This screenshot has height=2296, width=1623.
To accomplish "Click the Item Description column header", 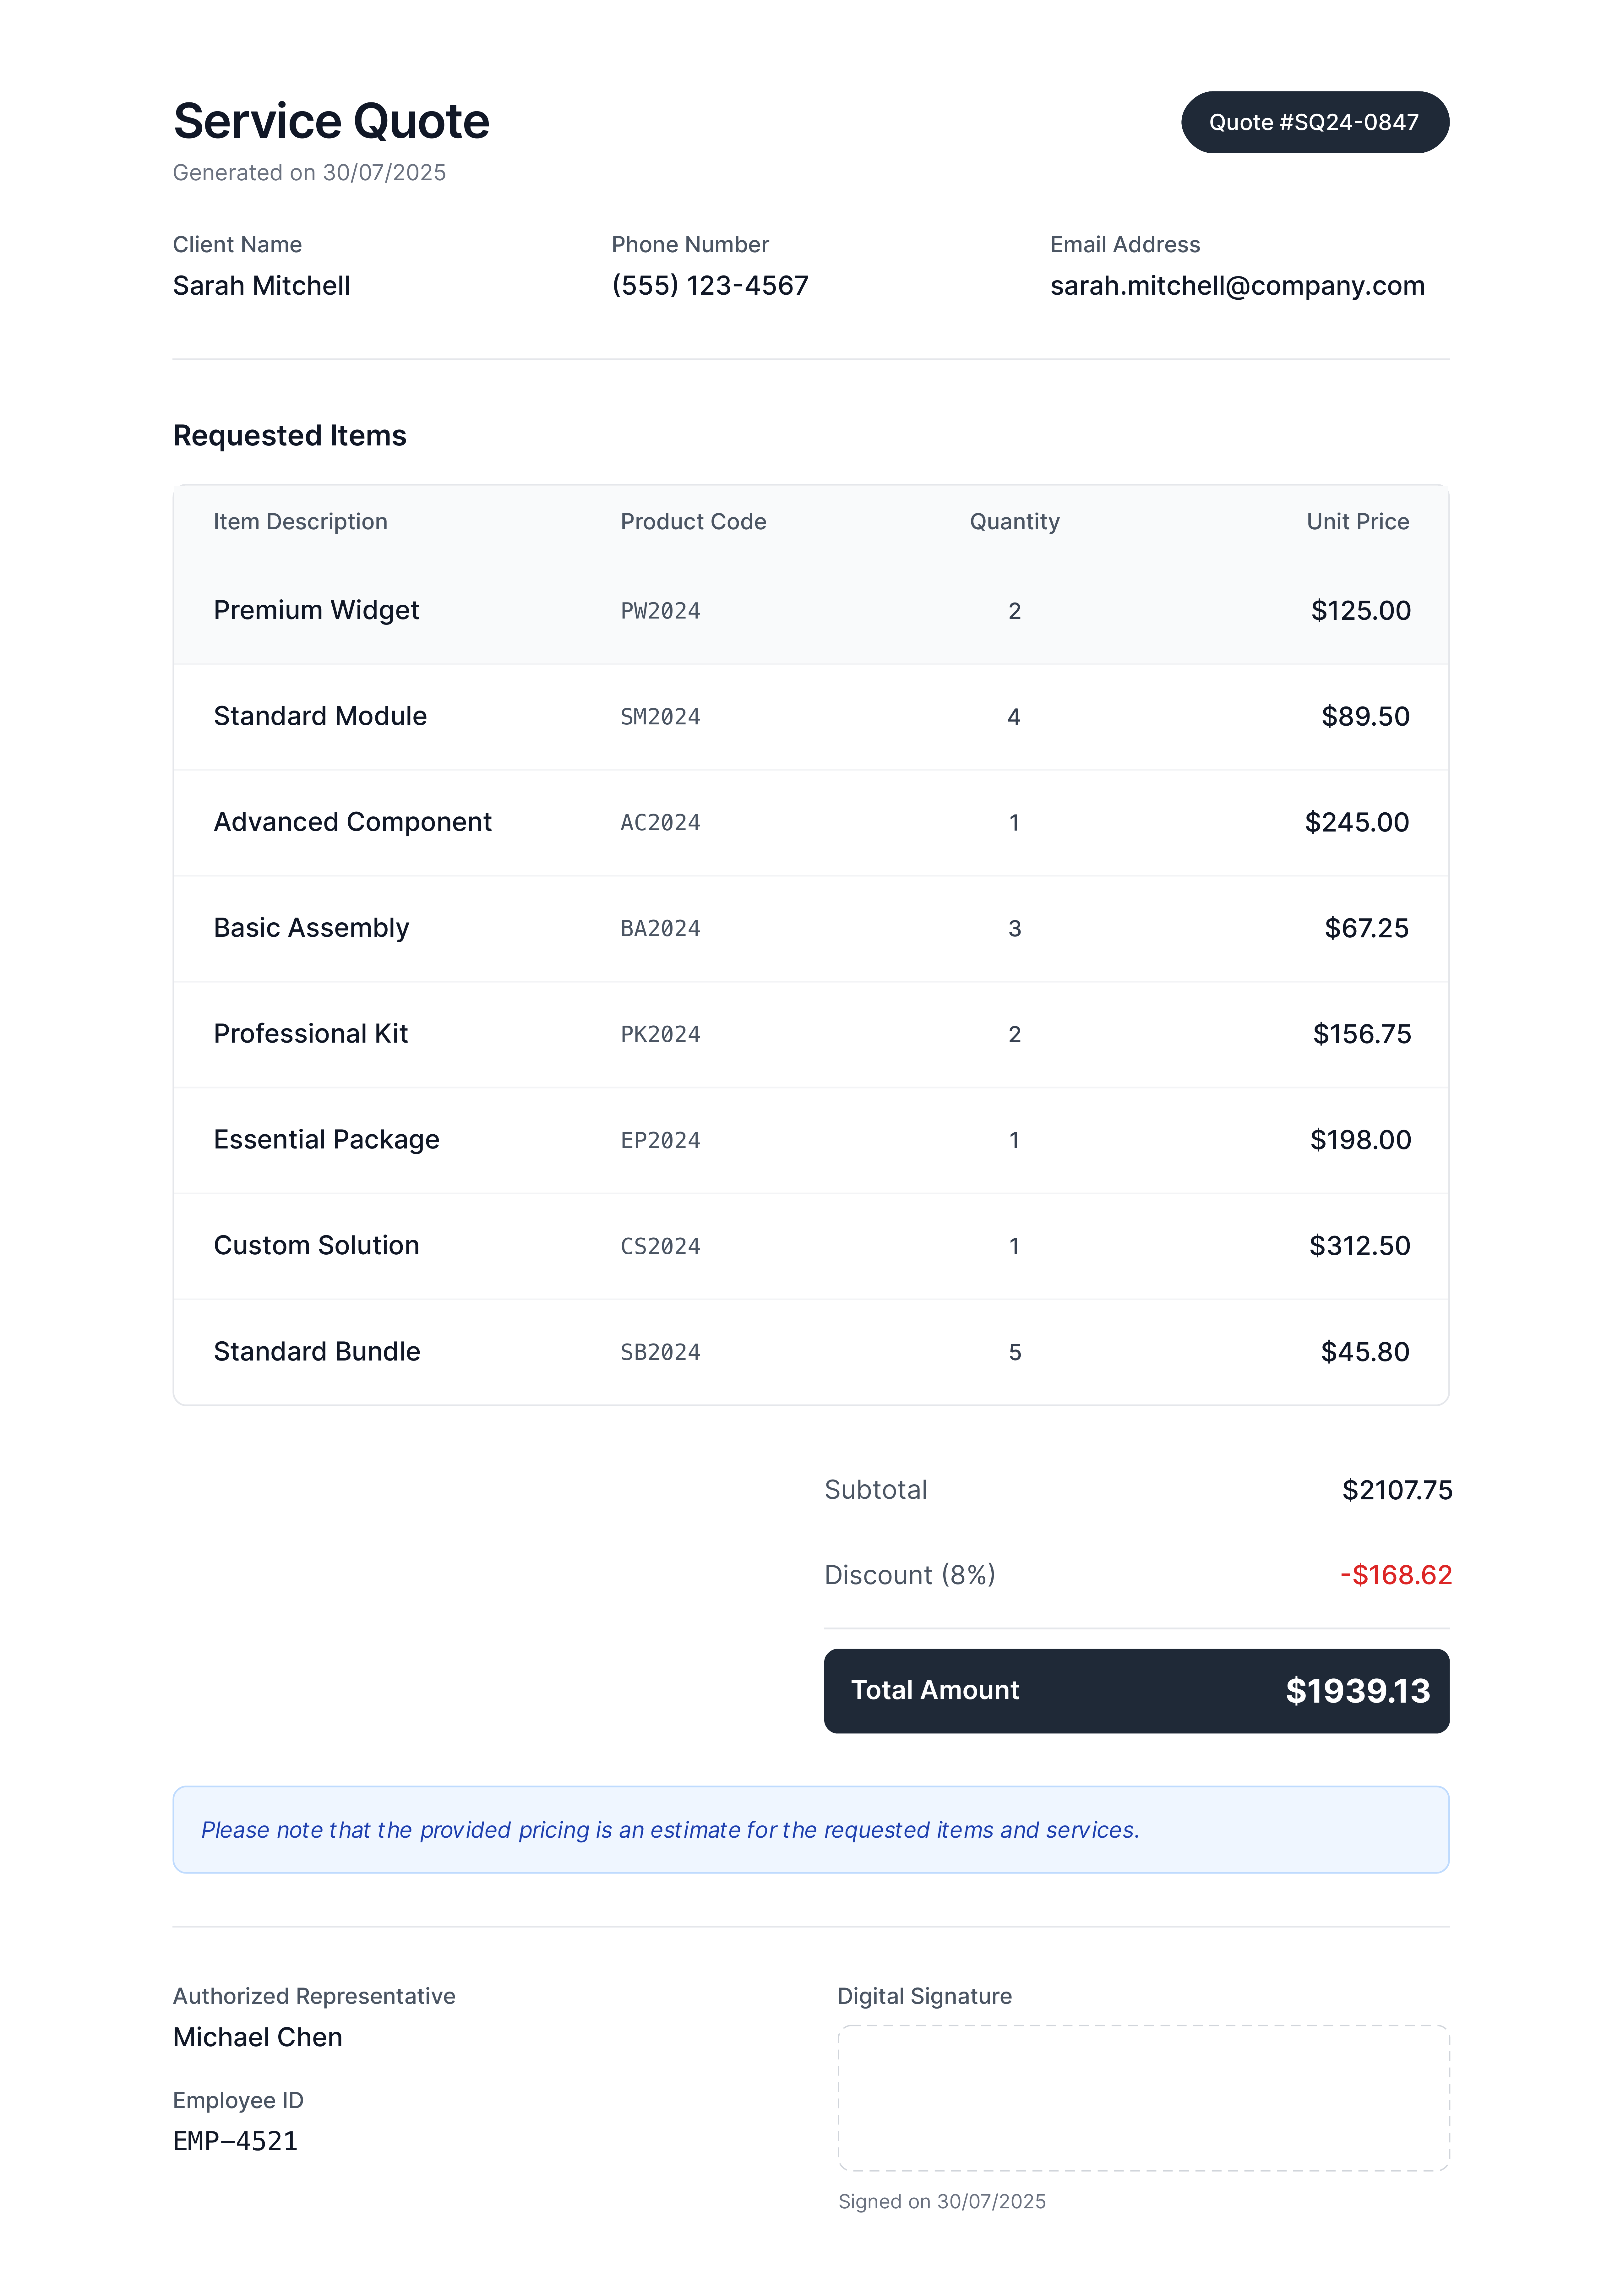I will [x=300, y=522].
